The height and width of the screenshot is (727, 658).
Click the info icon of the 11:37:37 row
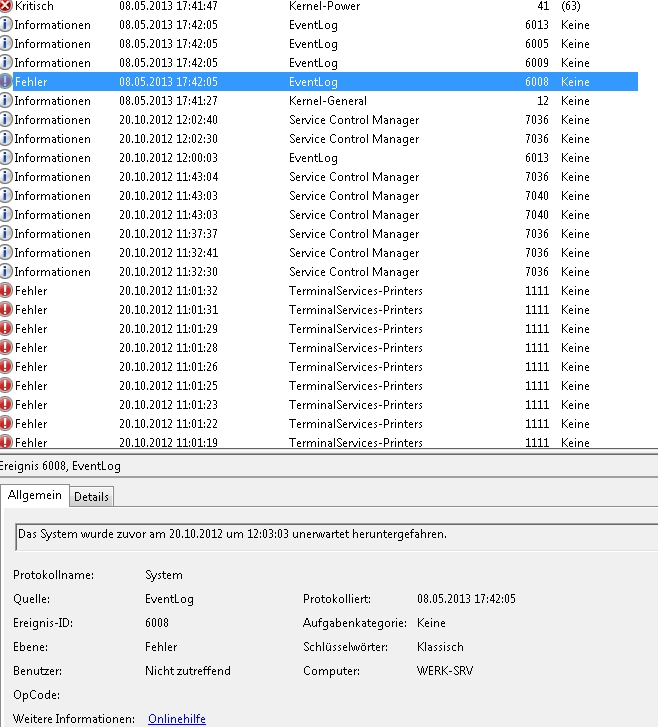pos(6,234)
